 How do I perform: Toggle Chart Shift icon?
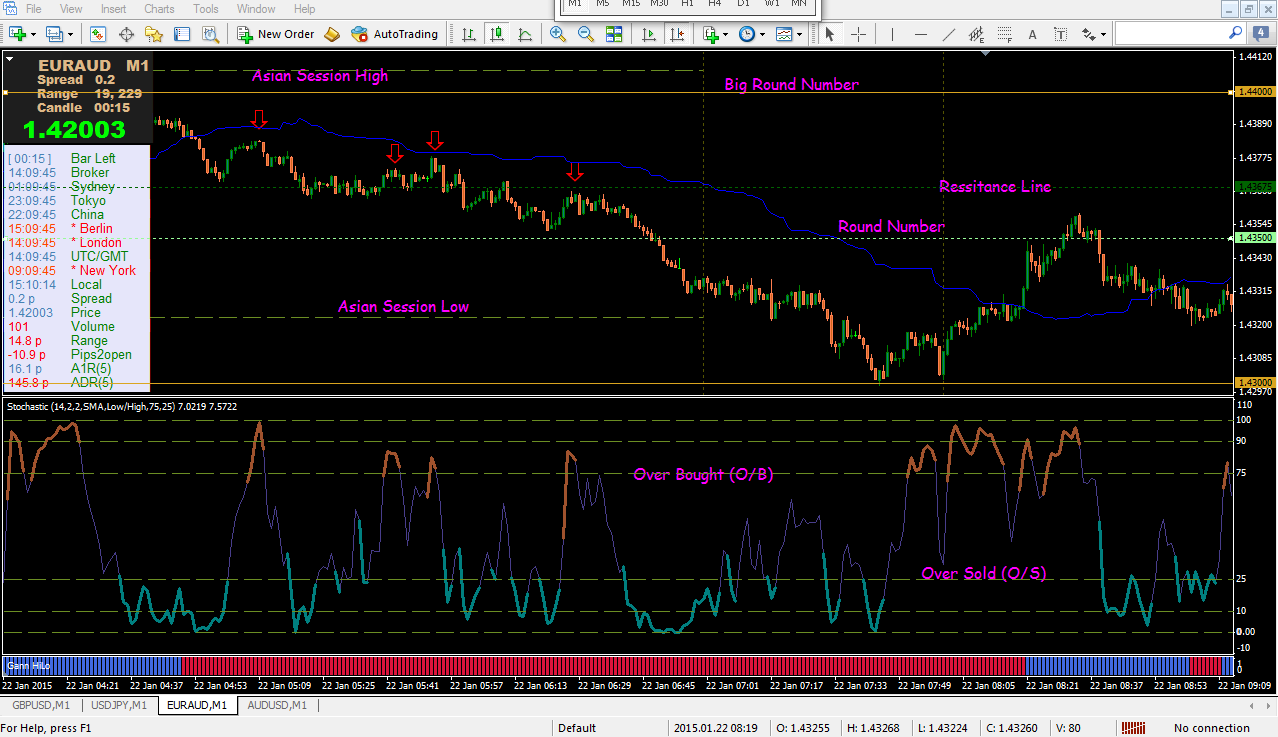click(x=677, y=34)
